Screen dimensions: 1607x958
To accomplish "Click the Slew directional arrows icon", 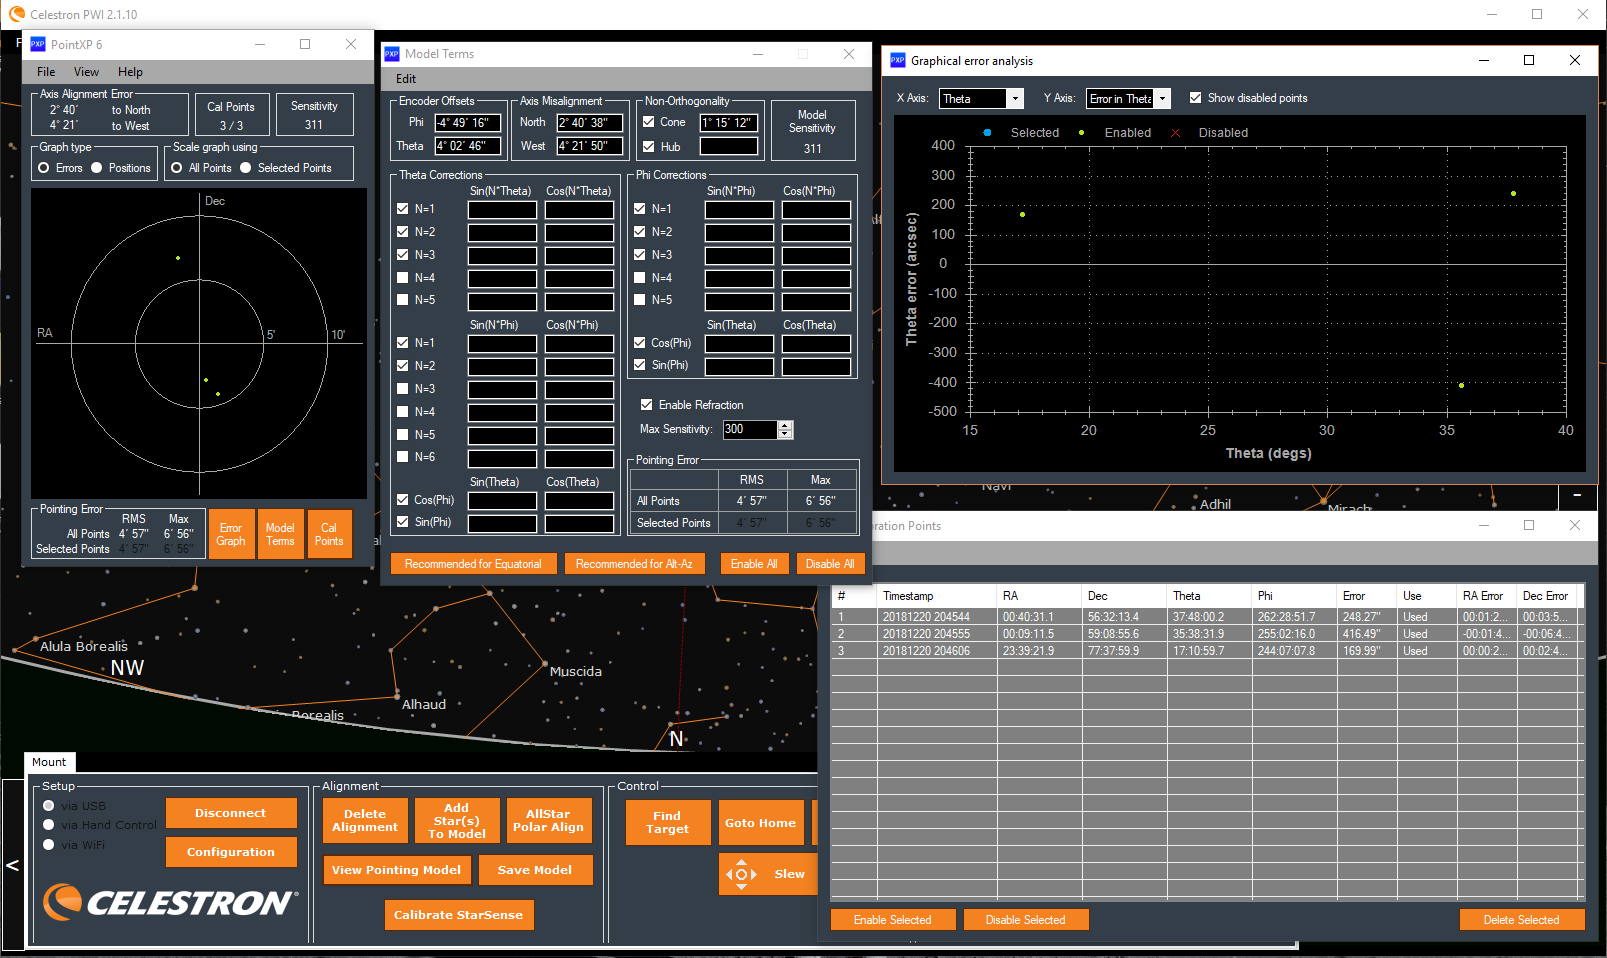I will click(x=740, y=874).
